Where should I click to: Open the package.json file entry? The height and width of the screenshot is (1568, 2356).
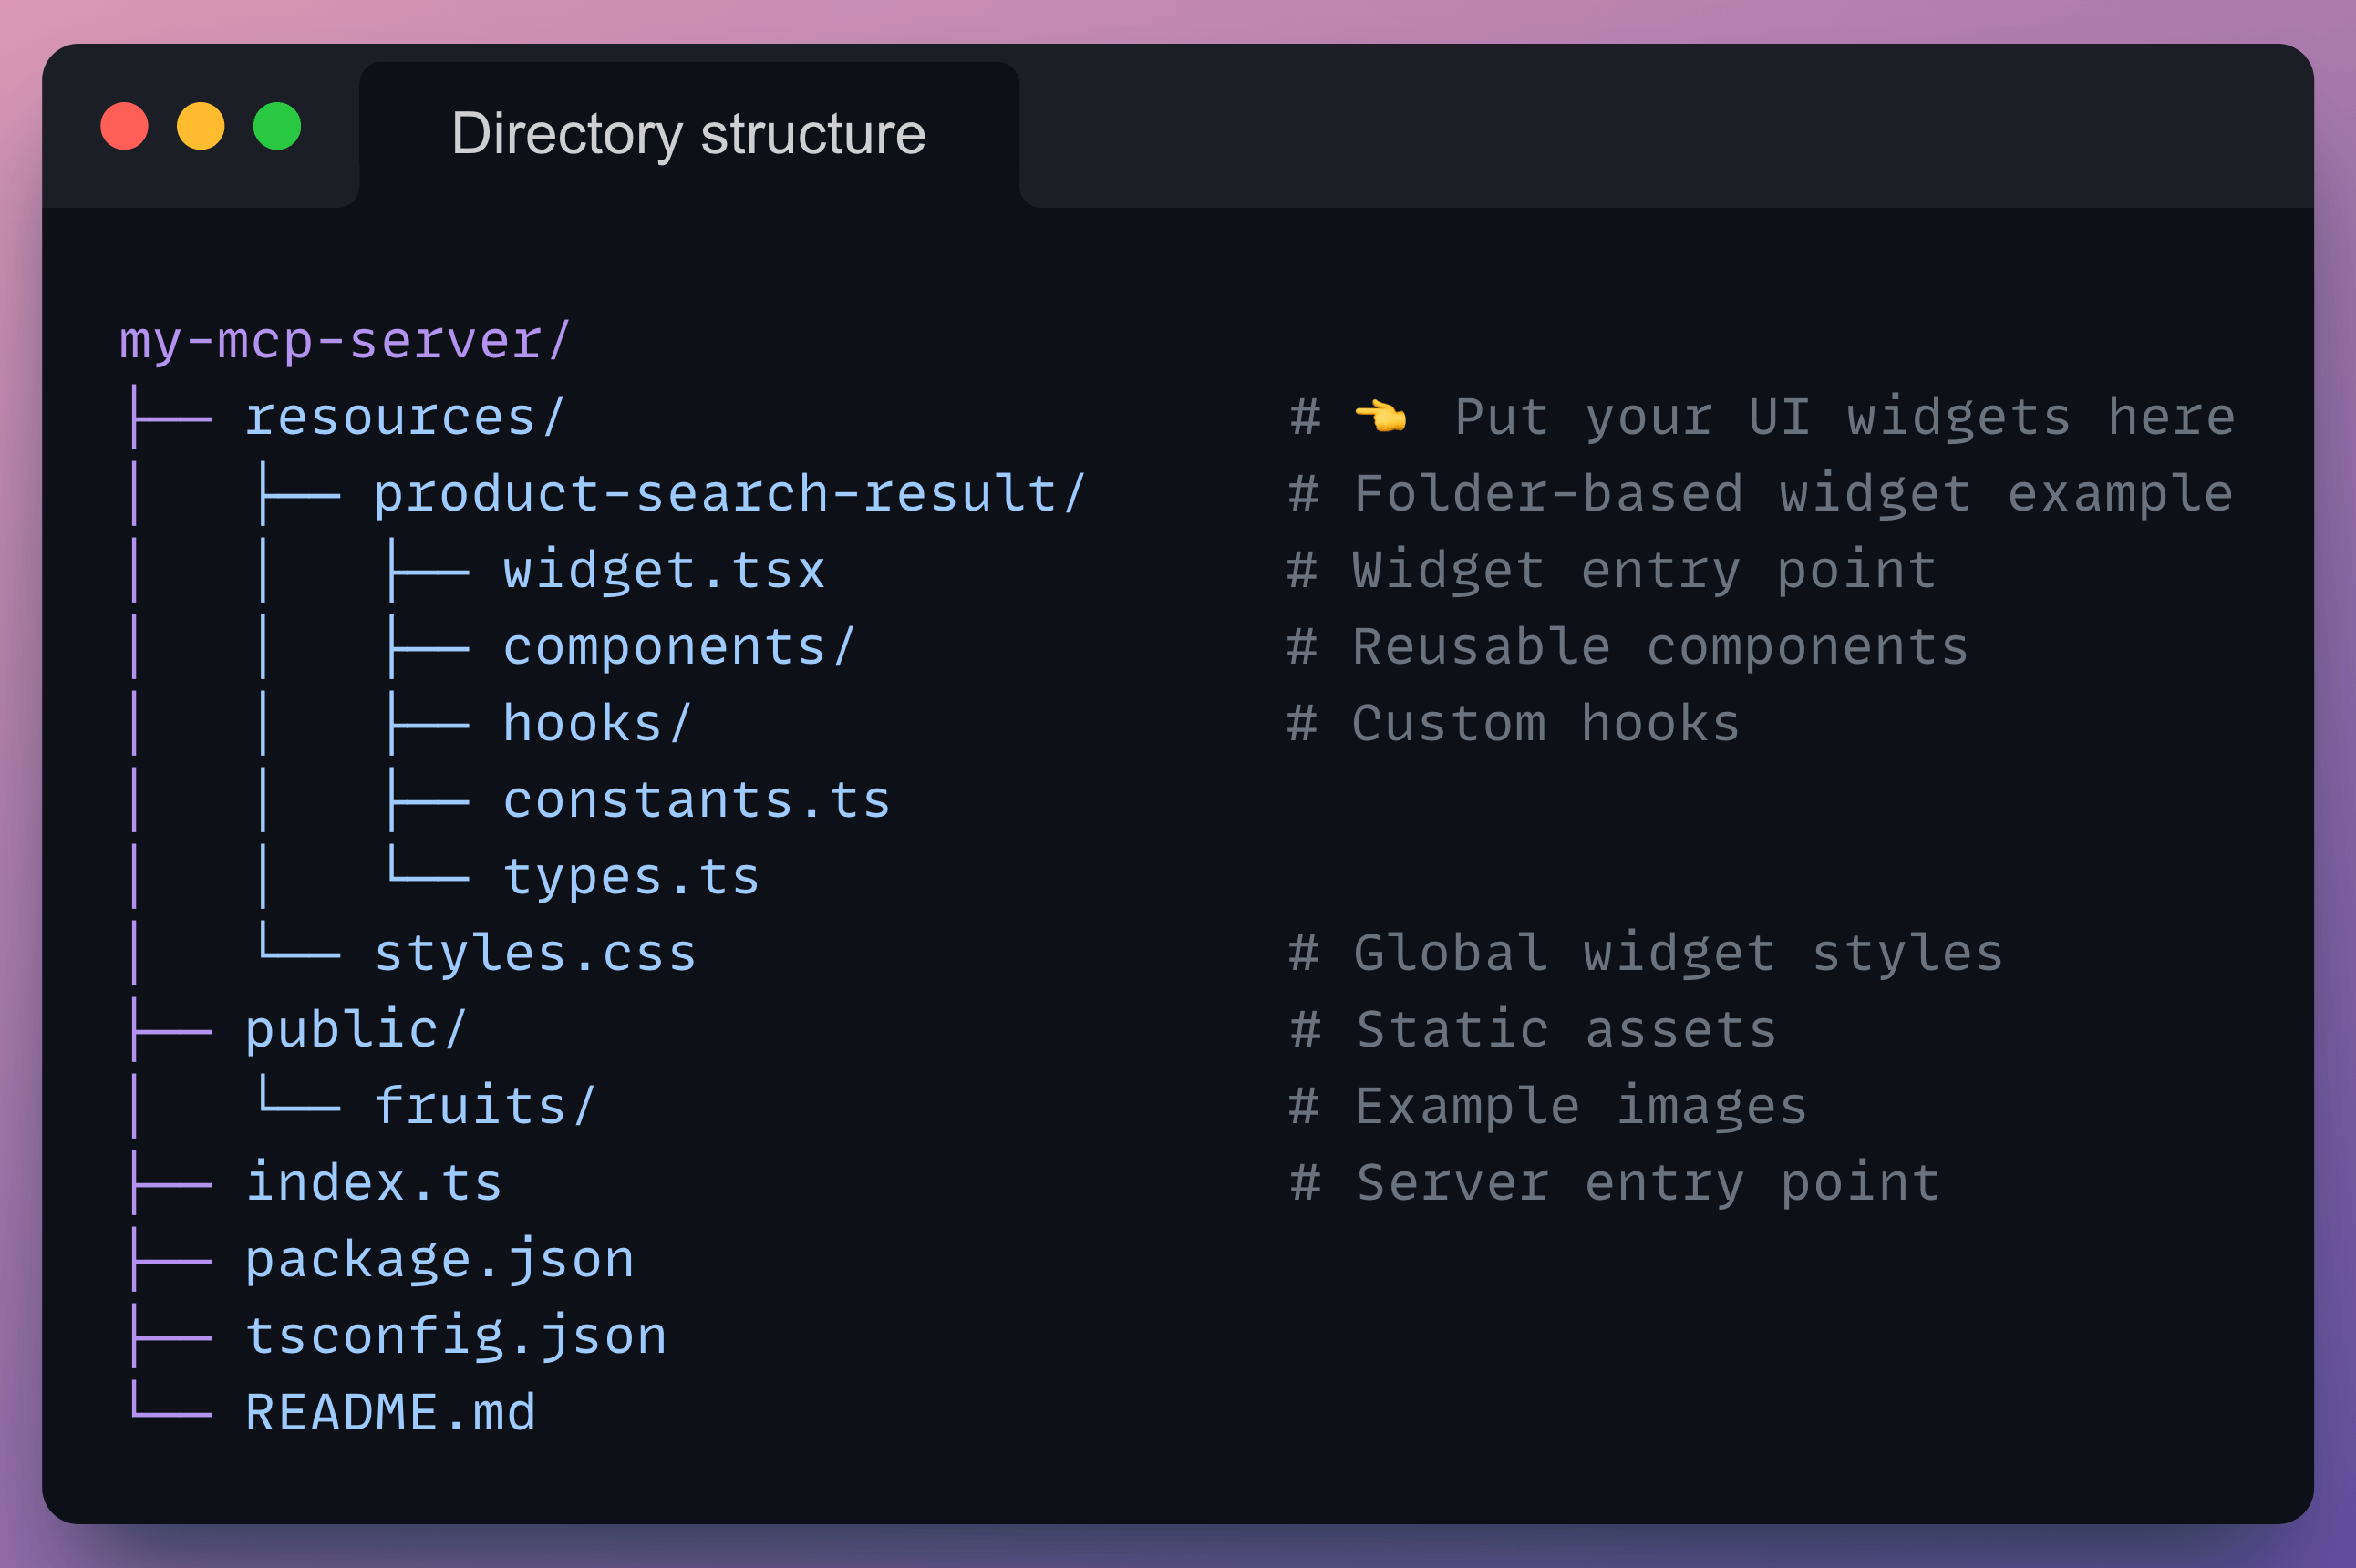point(440,1260)
